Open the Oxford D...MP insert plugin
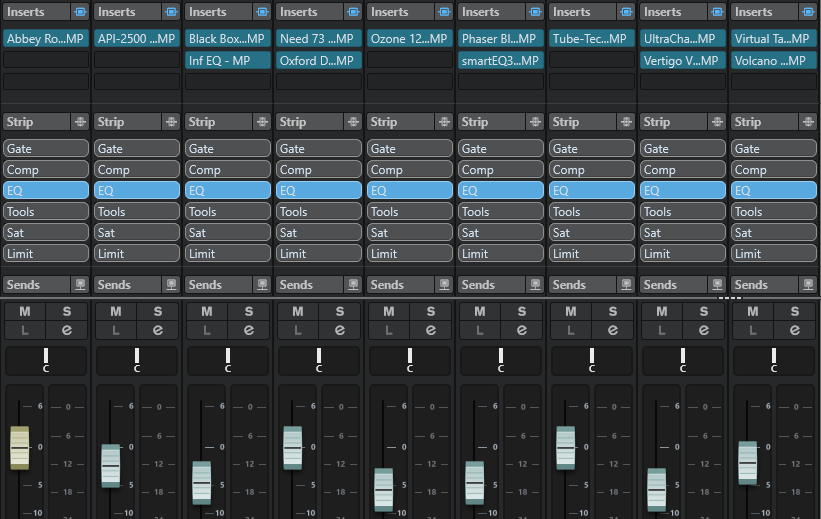This screenshot has width=821, height=519. (x=319, y=60)
